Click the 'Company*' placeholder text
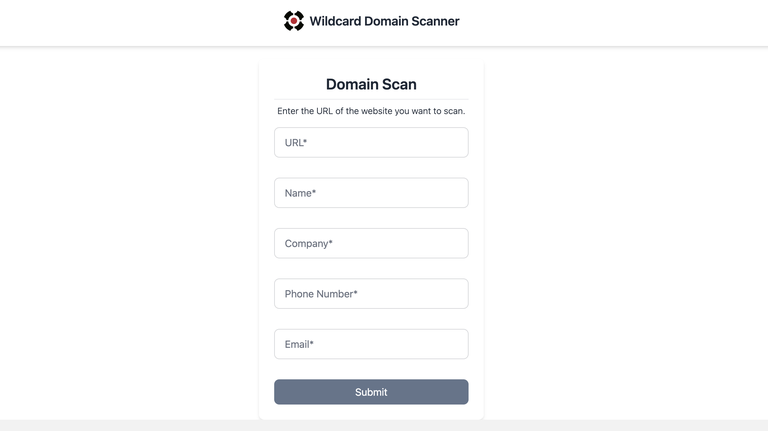The height and width of the screenshot is (431, 768). coord(309,243)
